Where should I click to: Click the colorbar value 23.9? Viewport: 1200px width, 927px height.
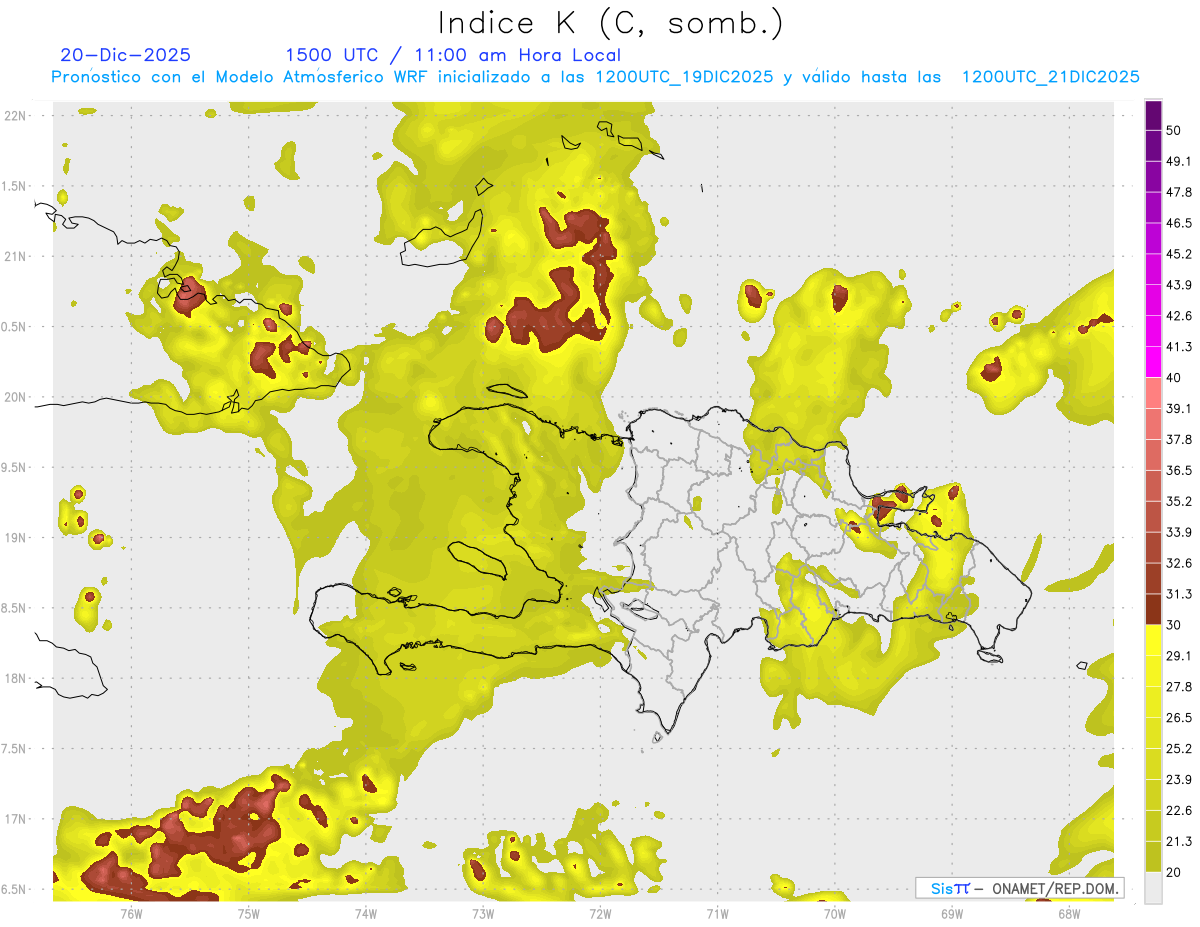click(1179, 780)
